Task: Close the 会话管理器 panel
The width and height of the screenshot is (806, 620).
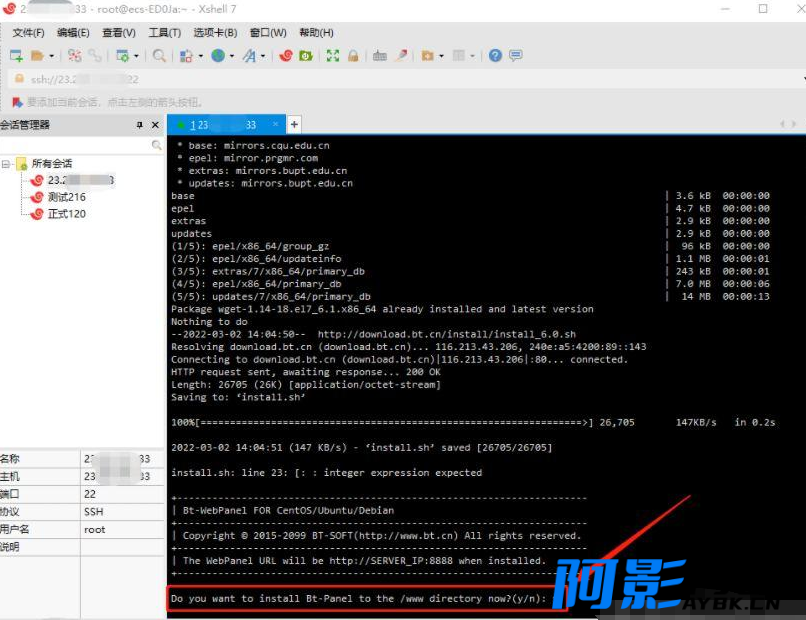Action: (155, 125)
